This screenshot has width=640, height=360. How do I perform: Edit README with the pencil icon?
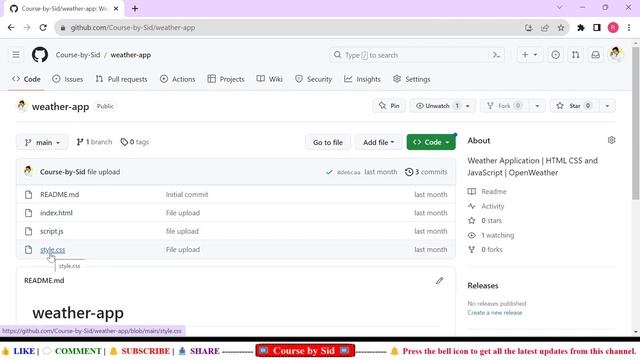[439, 280]
